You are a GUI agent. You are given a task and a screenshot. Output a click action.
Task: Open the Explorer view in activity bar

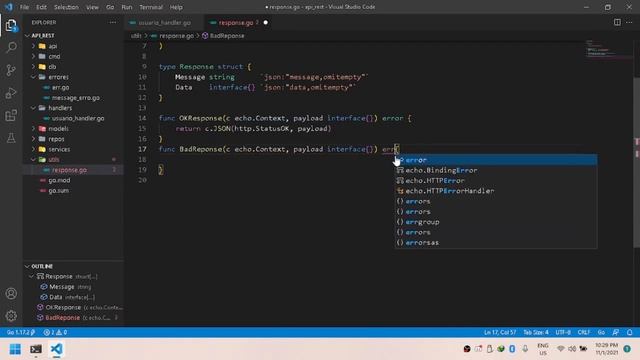pos(11,26)
